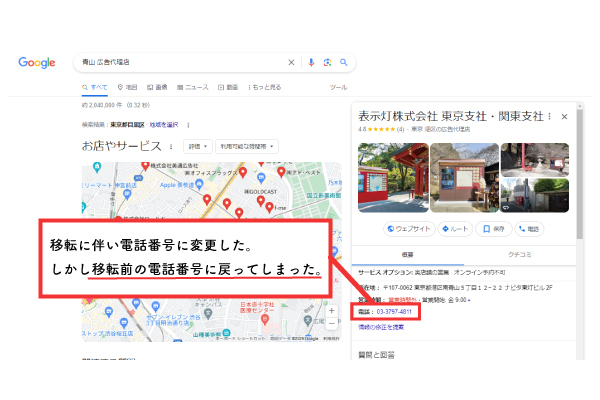
Task: Zoom in the map with plus button
Action: pos(332,311)
